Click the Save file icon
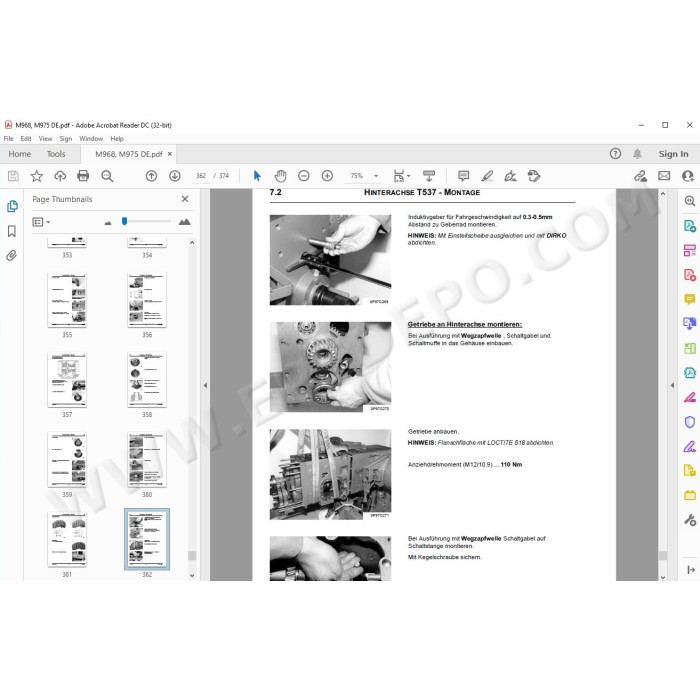The image size is (700, 700). coord(13,176)
